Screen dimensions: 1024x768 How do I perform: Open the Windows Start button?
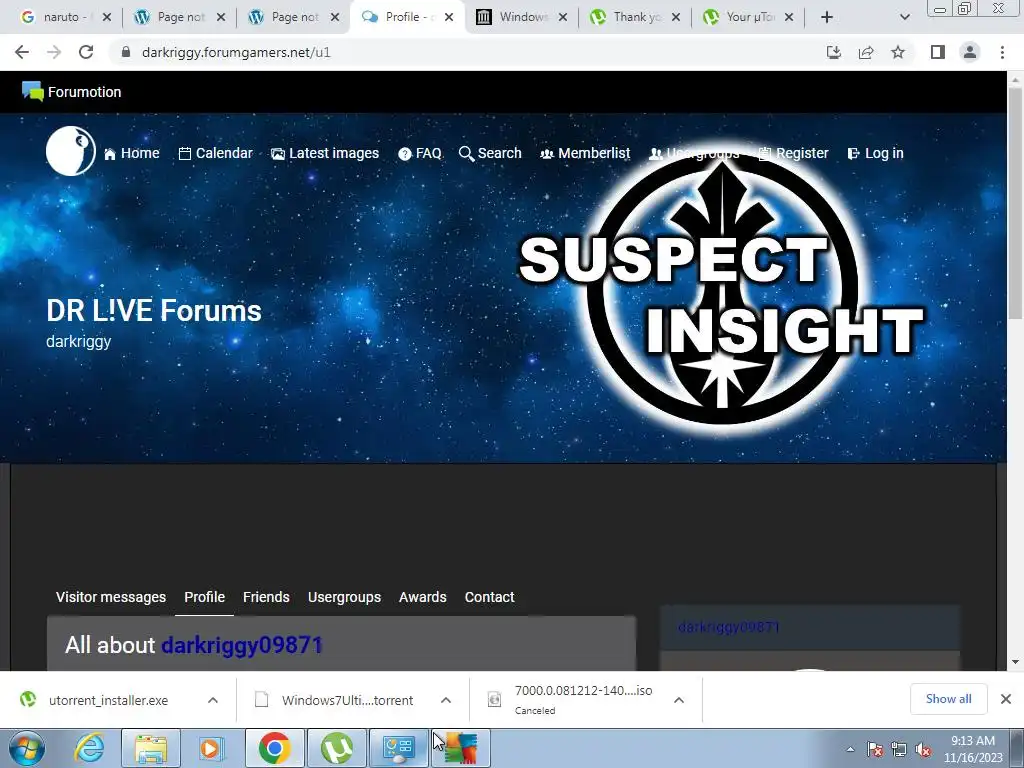point(27,748)
